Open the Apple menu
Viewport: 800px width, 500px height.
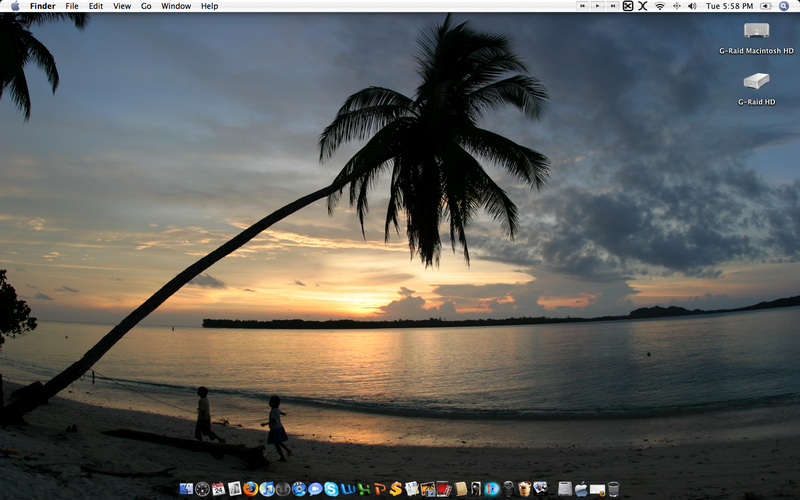[15, 6]
